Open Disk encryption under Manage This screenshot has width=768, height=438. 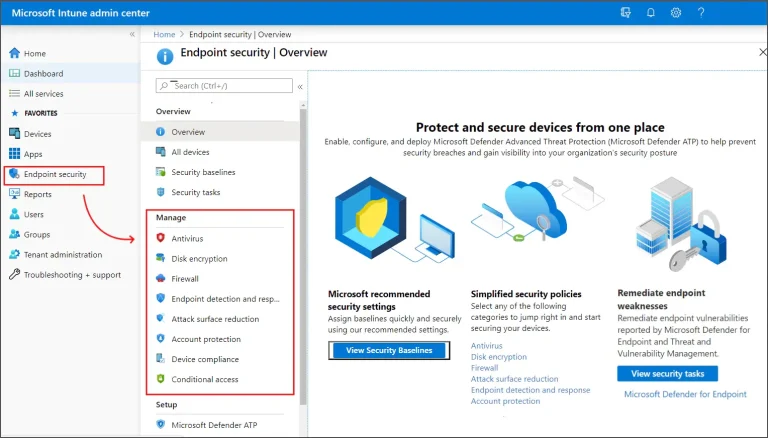[x=199, y=259]
